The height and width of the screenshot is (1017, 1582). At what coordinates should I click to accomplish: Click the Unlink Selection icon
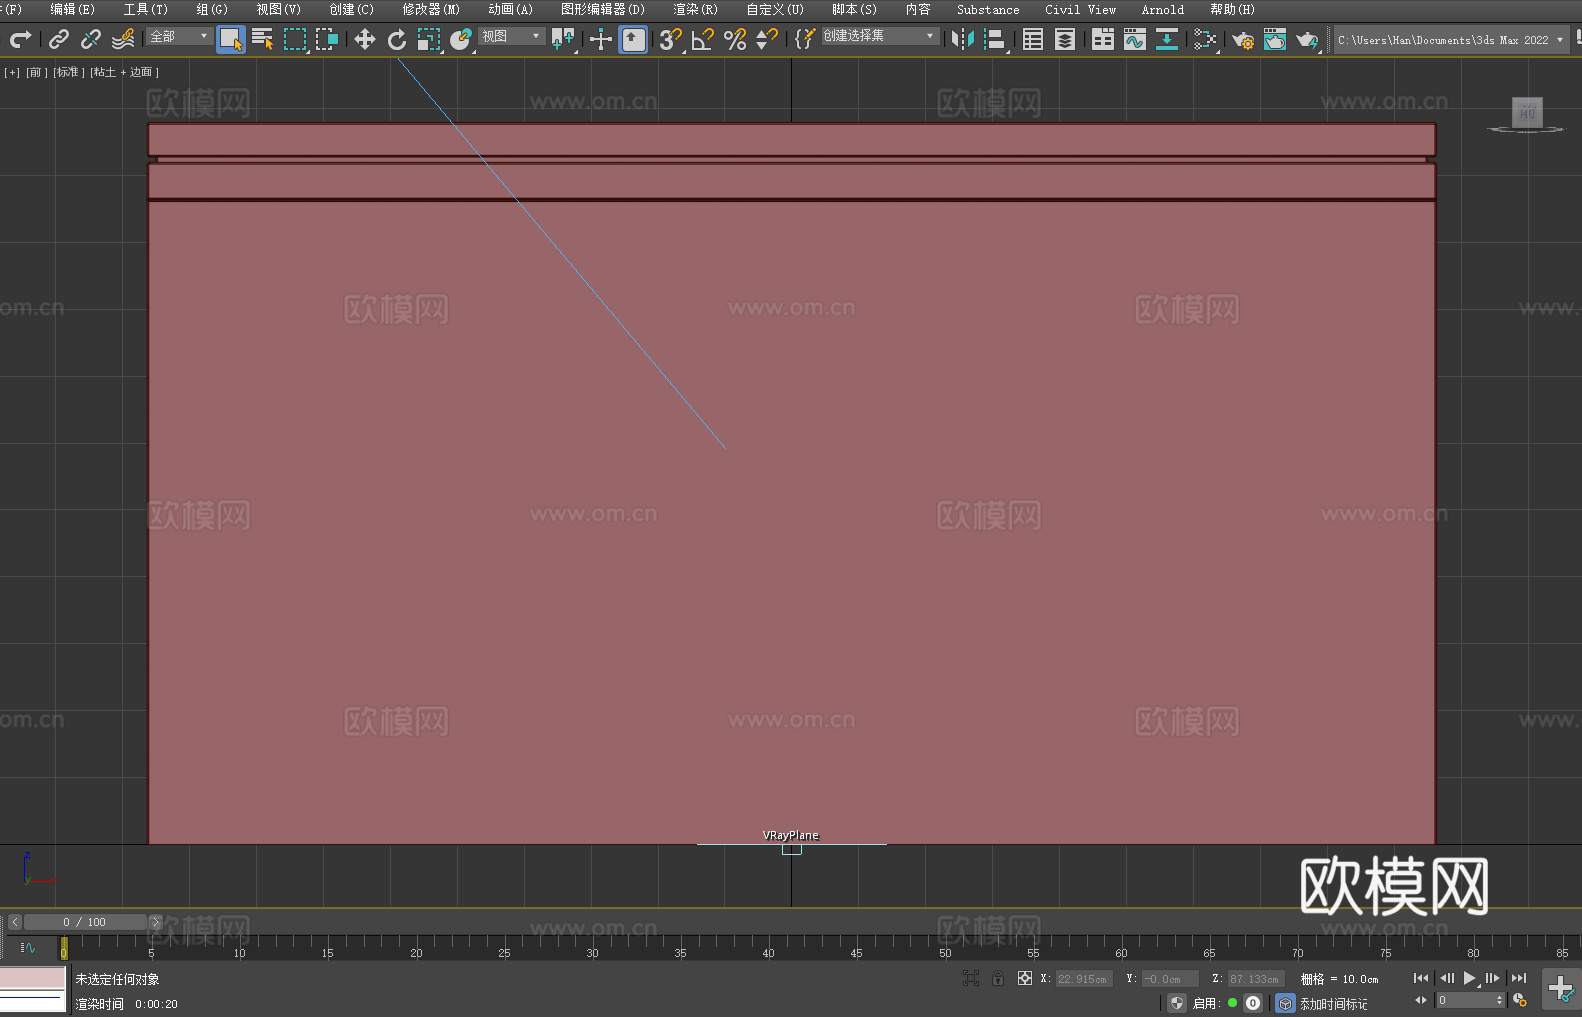pyautogui.click(x=91, y=39)
